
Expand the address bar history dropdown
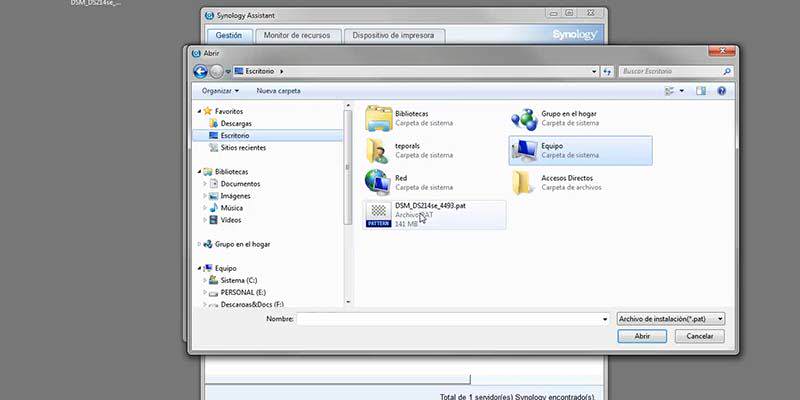[x=594, y=71]
